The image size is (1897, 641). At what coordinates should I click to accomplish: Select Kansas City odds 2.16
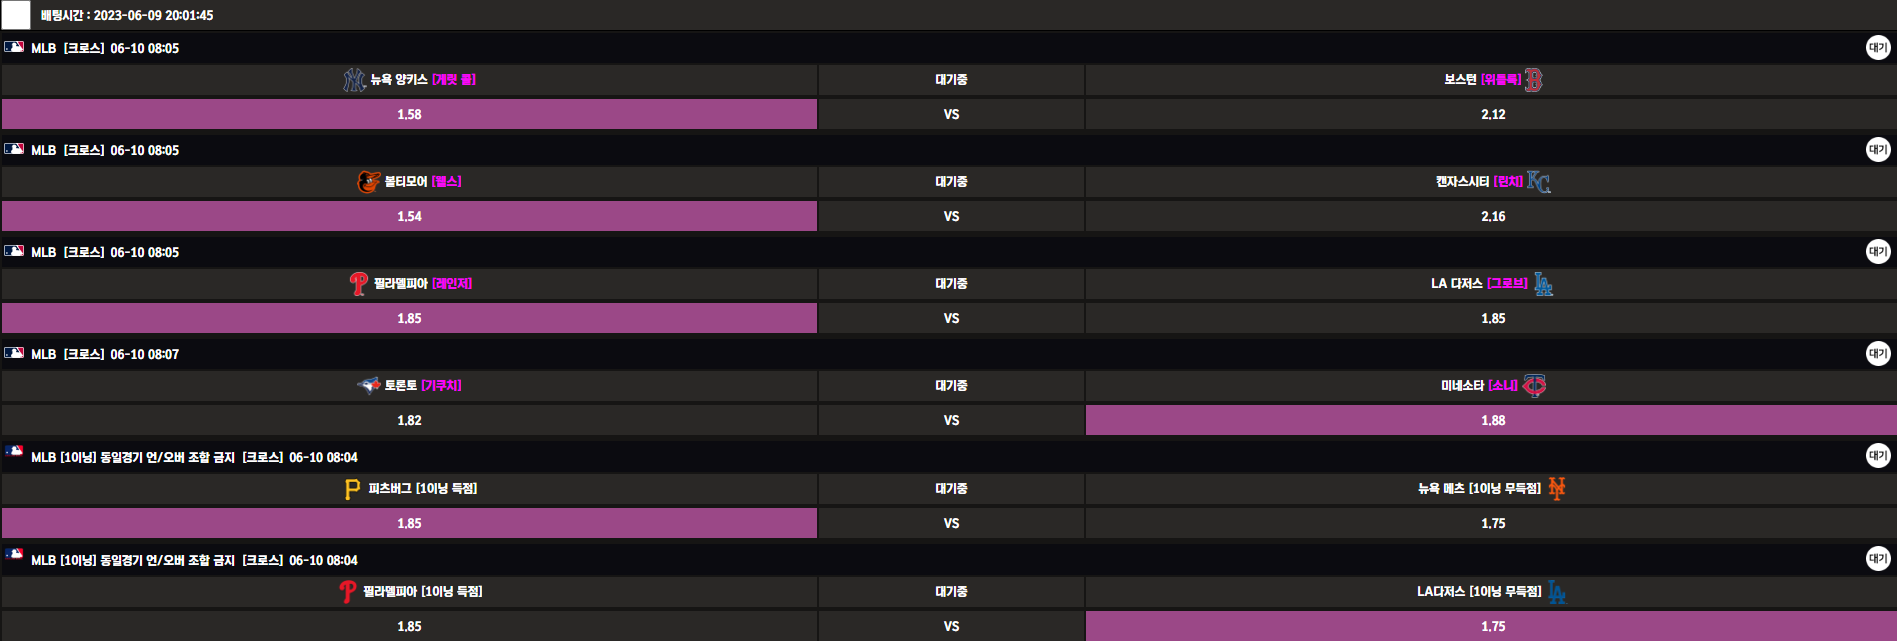[1491, 216]
